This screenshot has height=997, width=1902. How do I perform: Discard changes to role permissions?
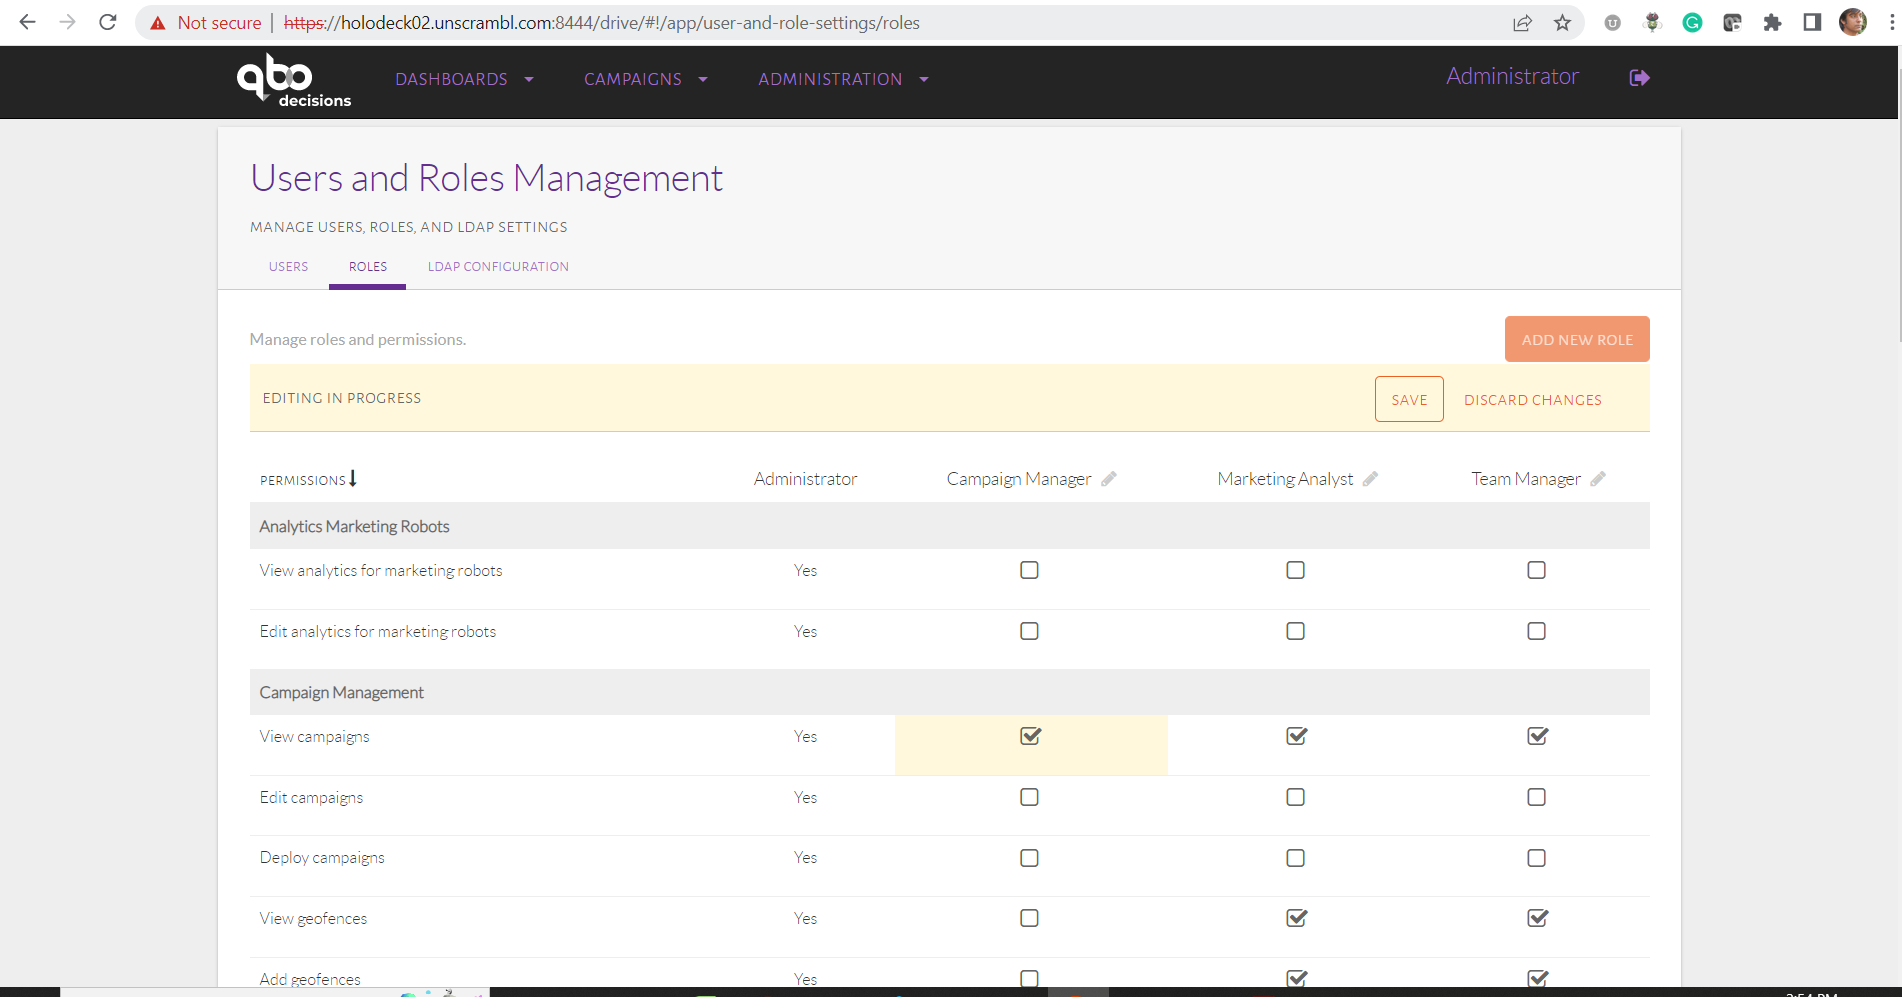(x=1532, y=400)
